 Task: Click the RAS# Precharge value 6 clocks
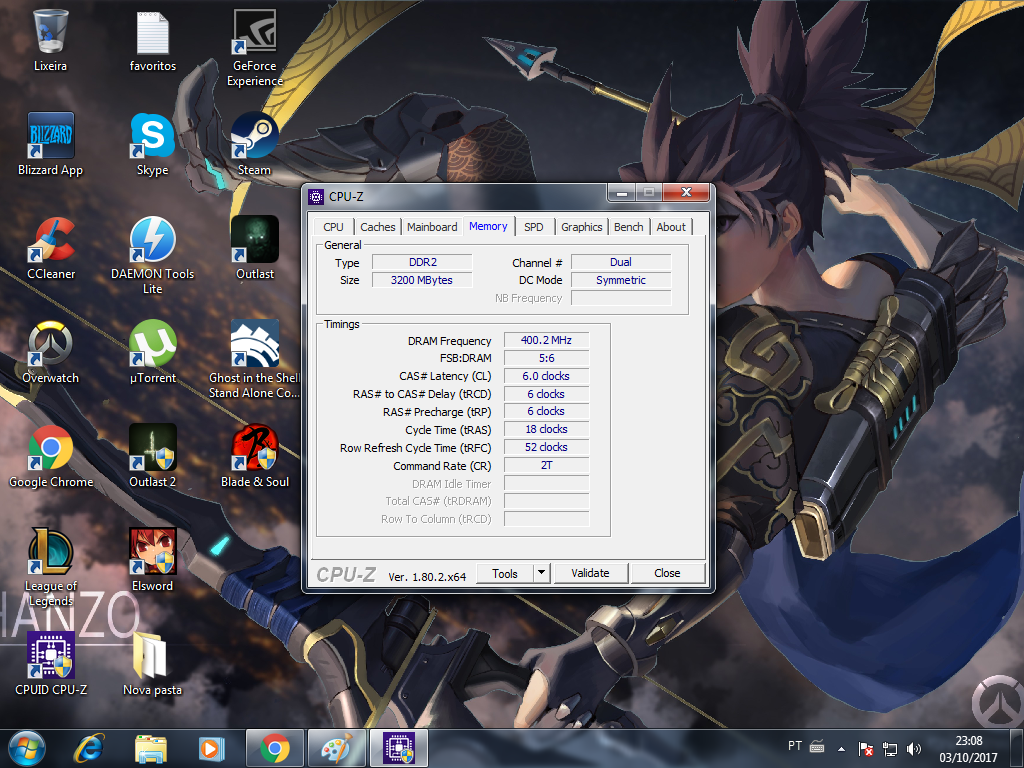546,411
